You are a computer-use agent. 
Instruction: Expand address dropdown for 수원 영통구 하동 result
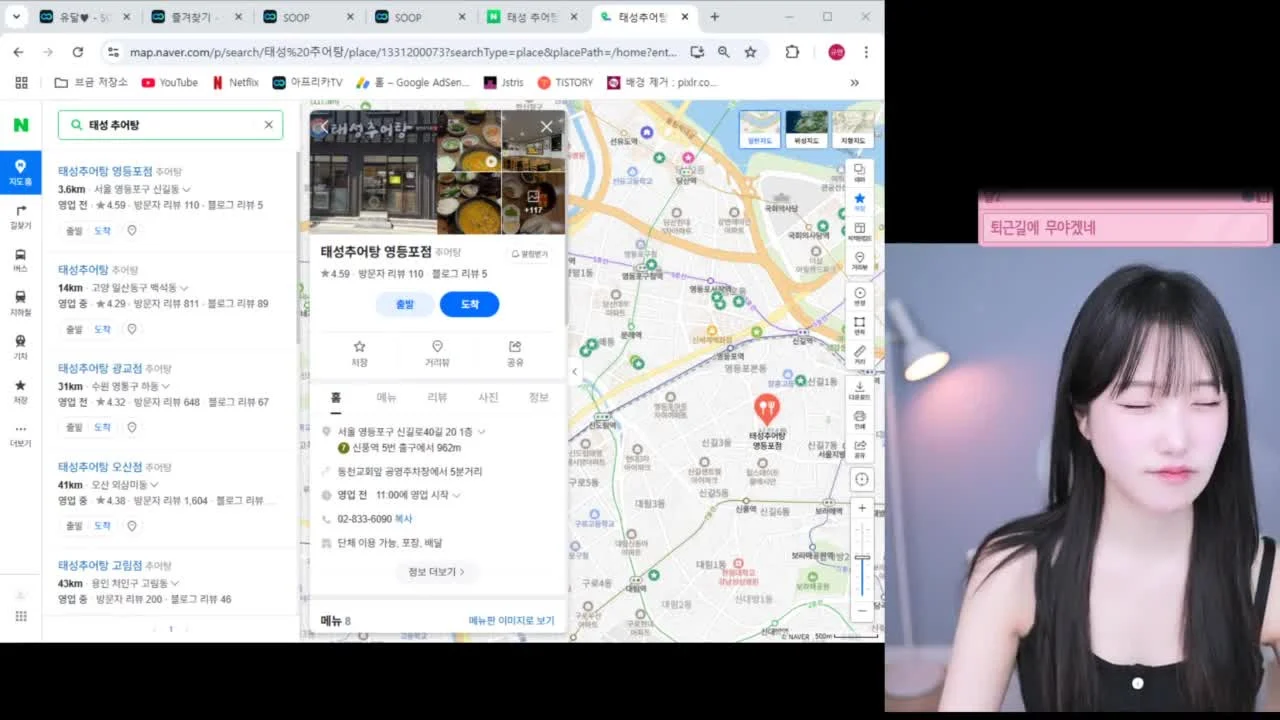click(x=166, y=386)
